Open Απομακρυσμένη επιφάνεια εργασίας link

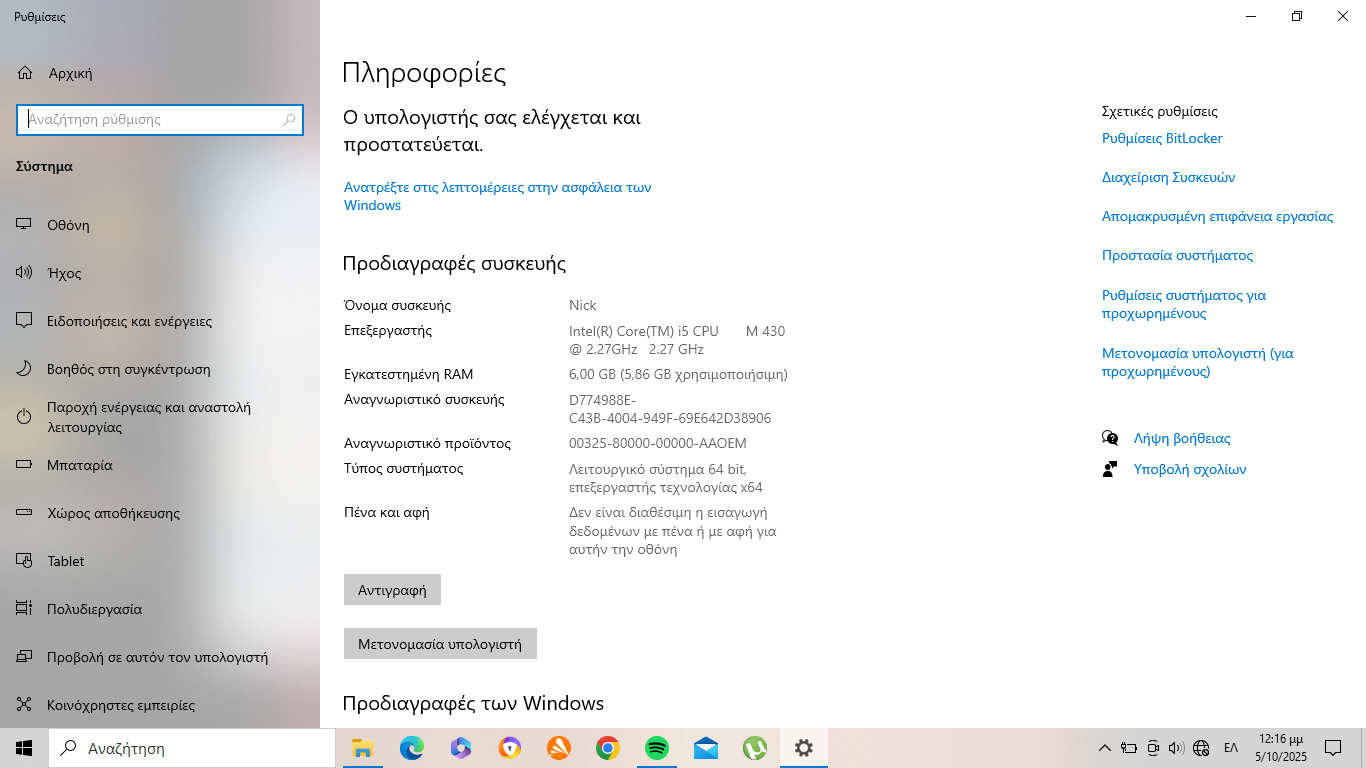[1218, 216]
